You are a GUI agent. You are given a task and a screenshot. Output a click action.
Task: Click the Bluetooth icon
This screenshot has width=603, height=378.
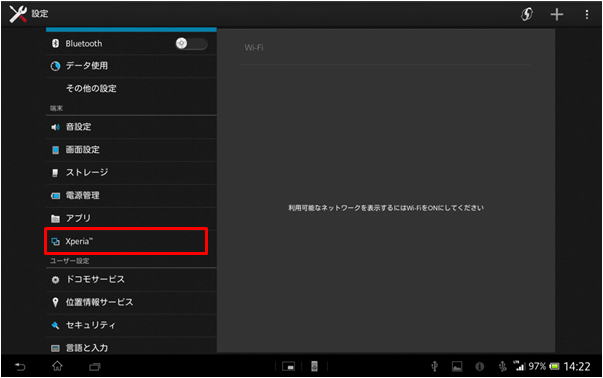point(55,43)
